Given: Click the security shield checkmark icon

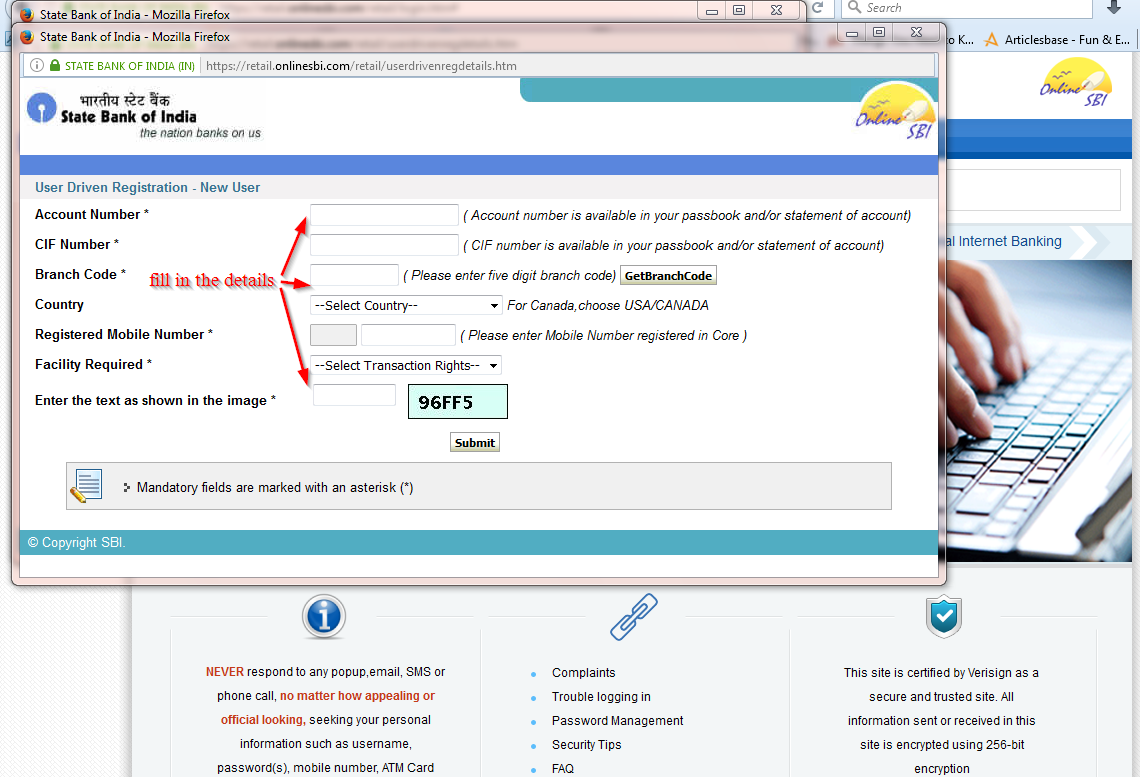Looking at the screenshot, I should [944, 616].
